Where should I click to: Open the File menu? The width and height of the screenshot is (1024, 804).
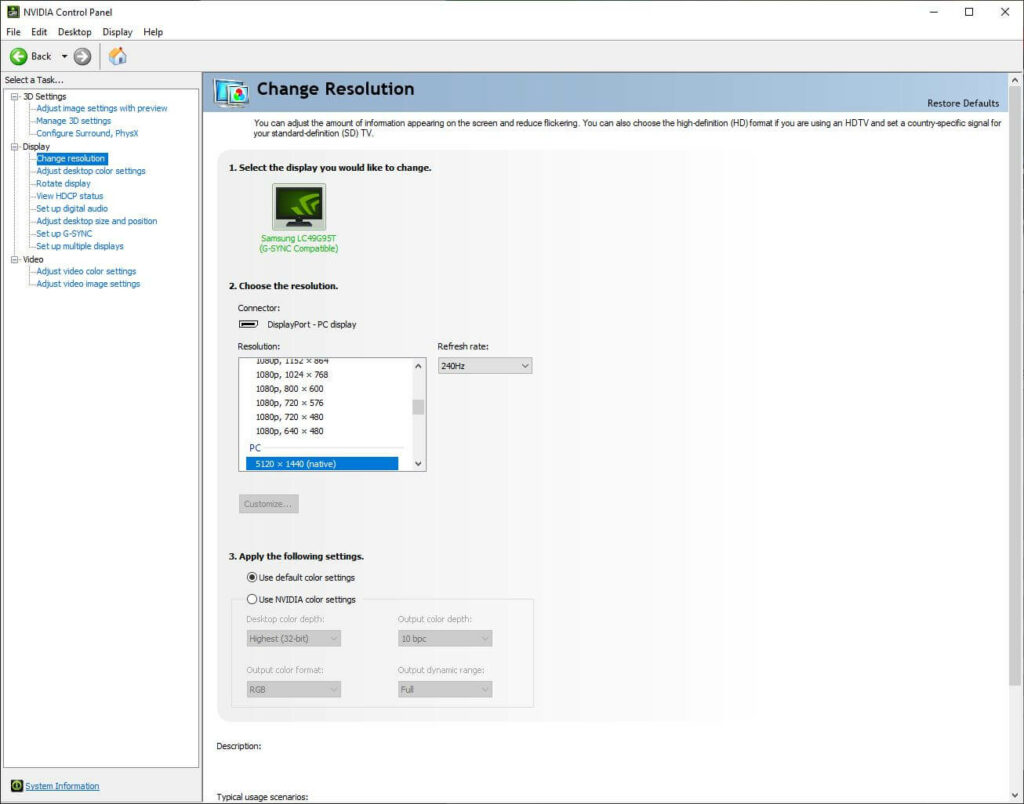click(x=13, y=32)
